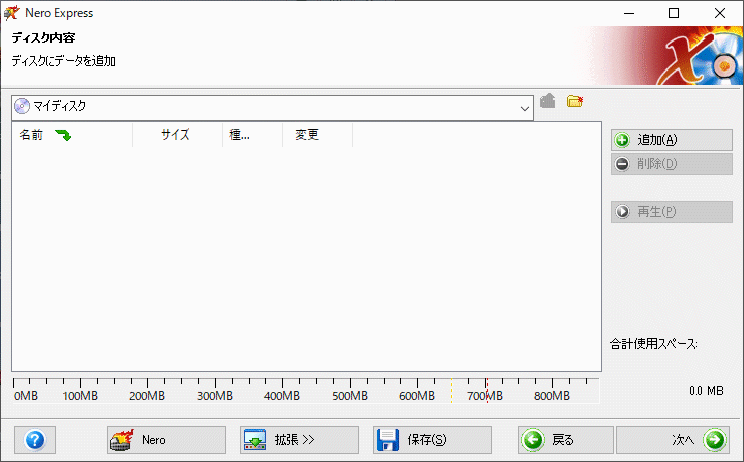Image resolution: width=744 pixels, height=462 pixels.
Task: Sort by the 変更 column header
Action: [317, 135]
